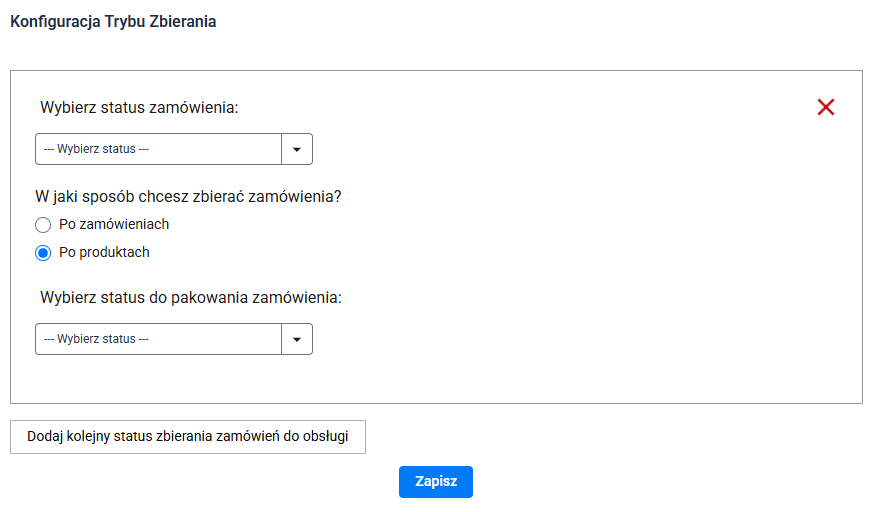Delete this collection status via the cross icon
The image size is (873, 512).
(x=826, y=107)
